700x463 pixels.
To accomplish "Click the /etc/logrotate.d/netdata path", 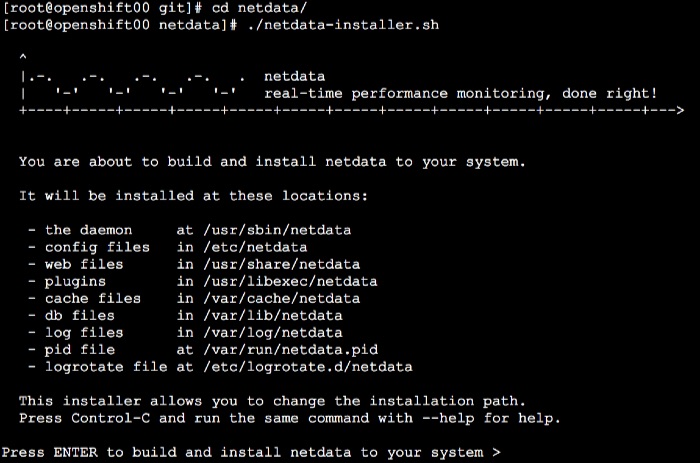I will click(308, 367).
